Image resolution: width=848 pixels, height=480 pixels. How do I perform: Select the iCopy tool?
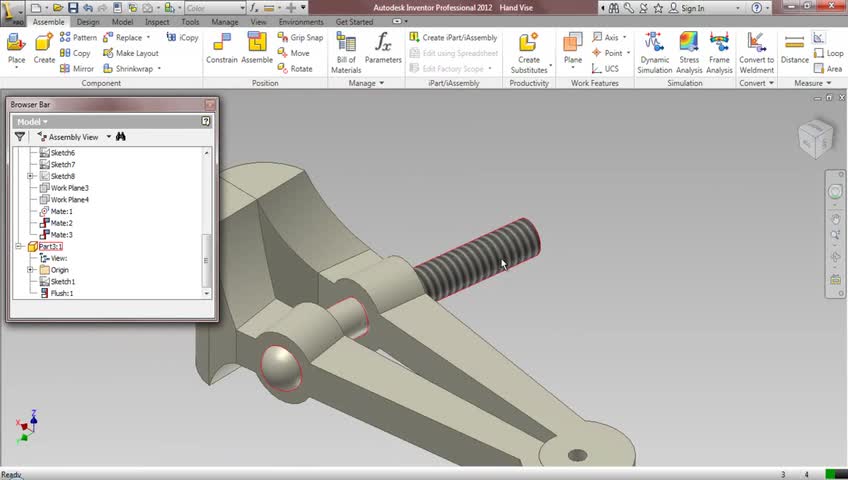(183, 37)
